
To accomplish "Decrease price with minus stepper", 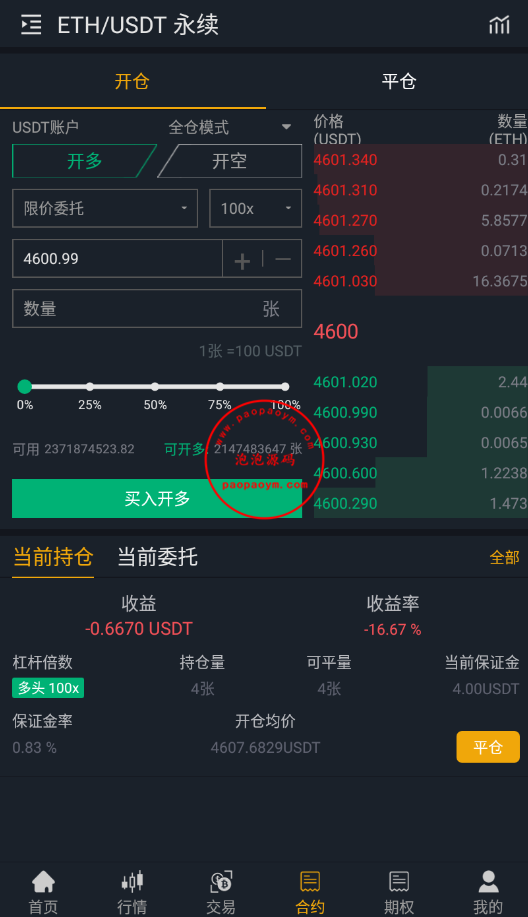I will click(283, 259).
